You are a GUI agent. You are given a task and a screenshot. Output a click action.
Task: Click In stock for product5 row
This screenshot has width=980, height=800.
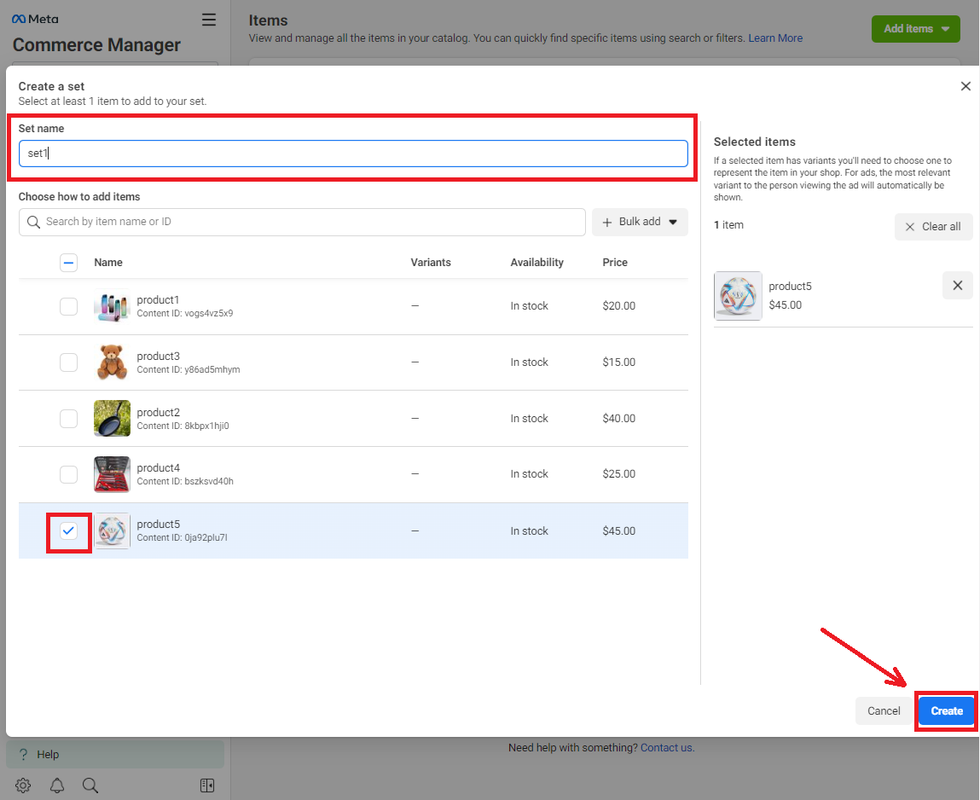click(x=529, y=531)
